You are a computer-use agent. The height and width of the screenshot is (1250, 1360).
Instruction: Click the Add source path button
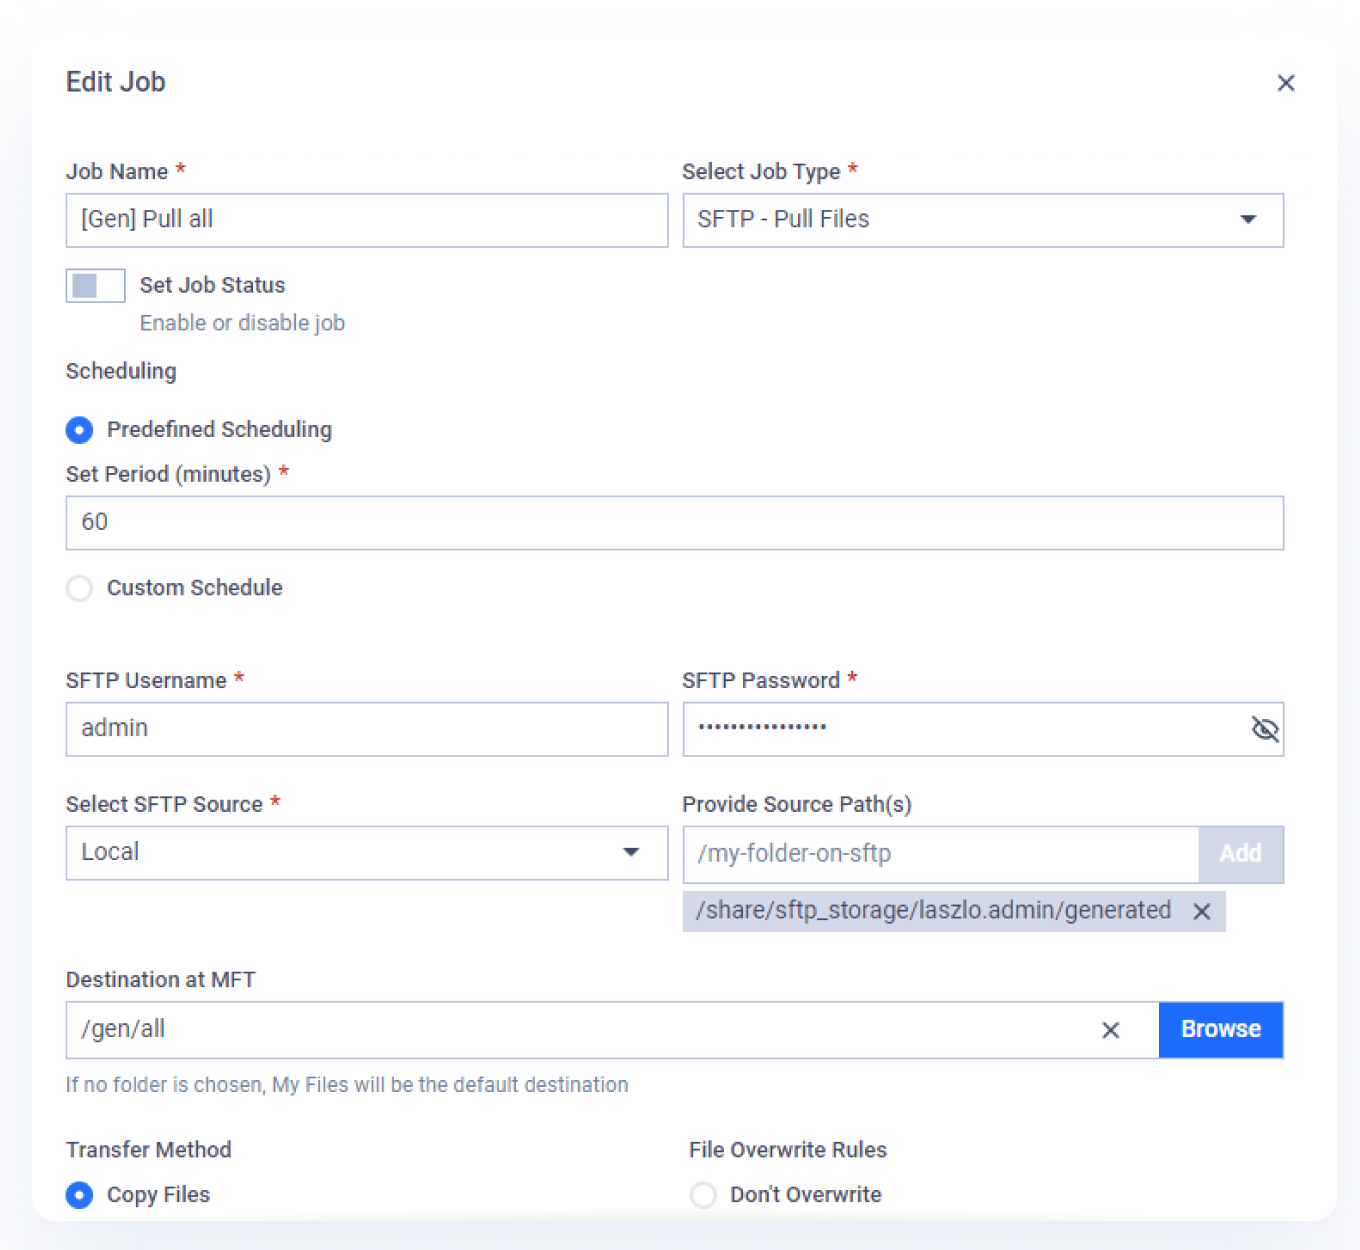tap(1241, 854)
